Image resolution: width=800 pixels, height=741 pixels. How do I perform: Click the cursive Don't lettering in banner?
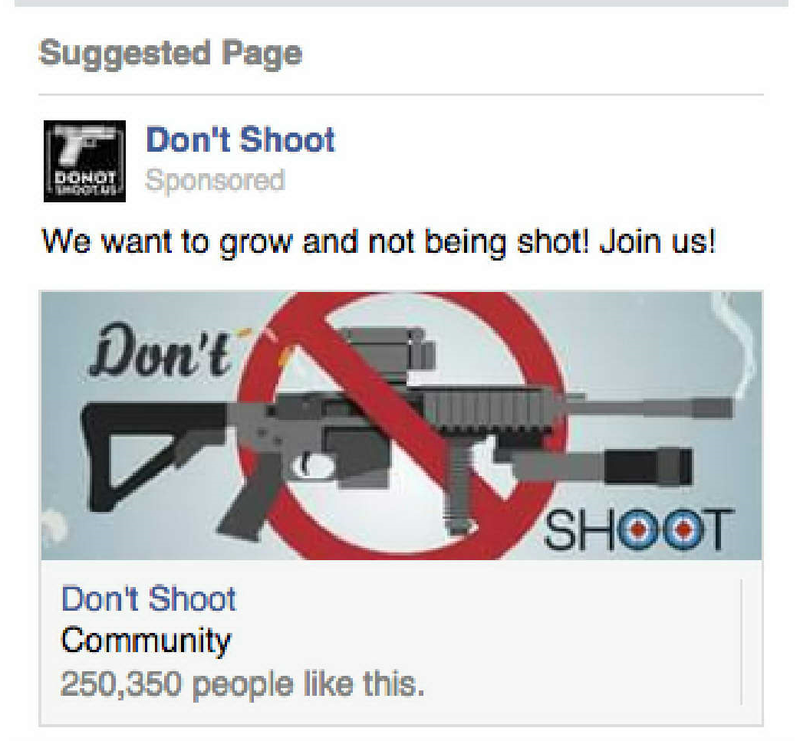click(x=161, y=350)
